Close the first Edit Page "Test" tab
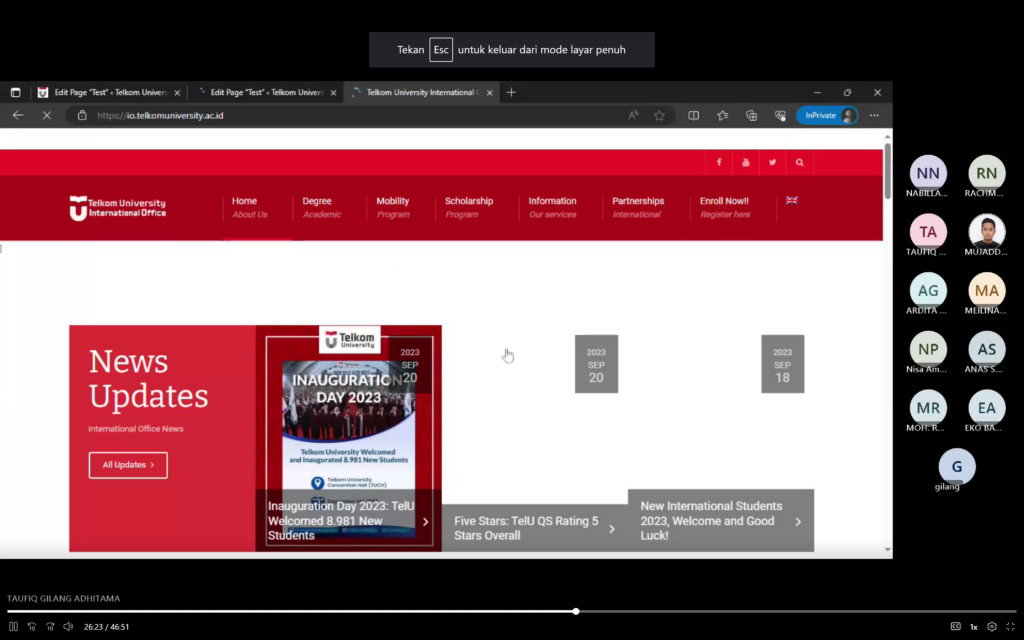1024x640 pixels. [x=177, y=93]
